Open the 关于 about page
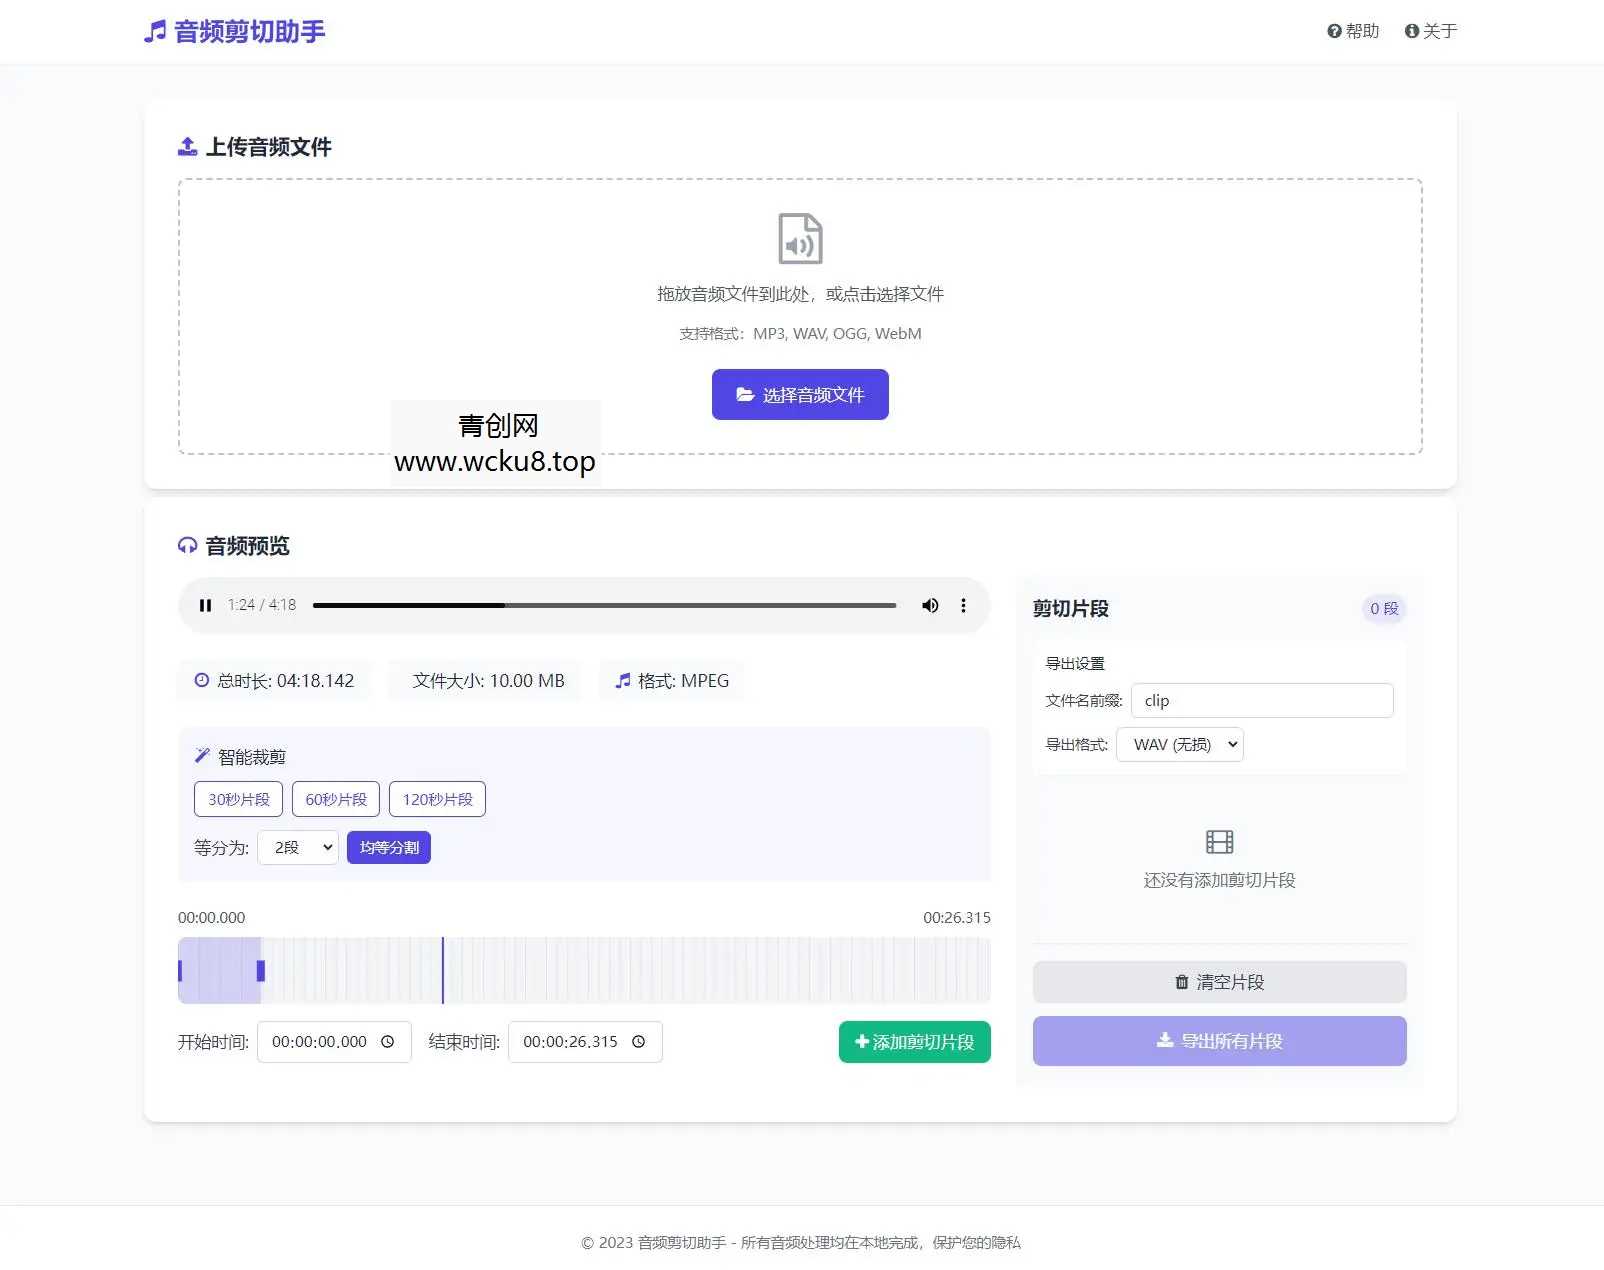 pos(1430,31)
